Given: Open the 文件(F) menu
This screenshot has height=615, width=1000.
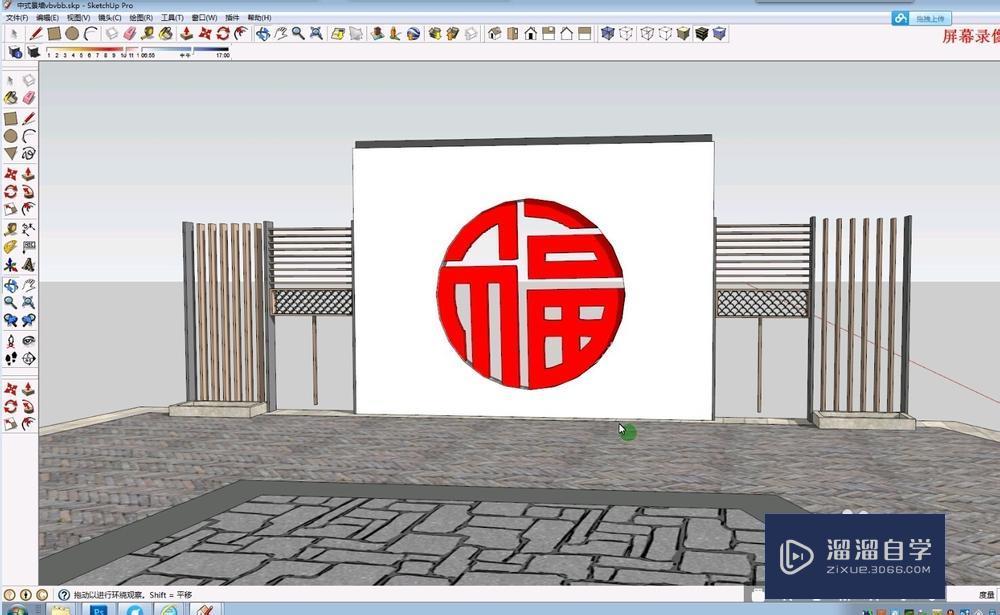Looking at the screenshot, I should pyautogui.click(x=17, y=18).
